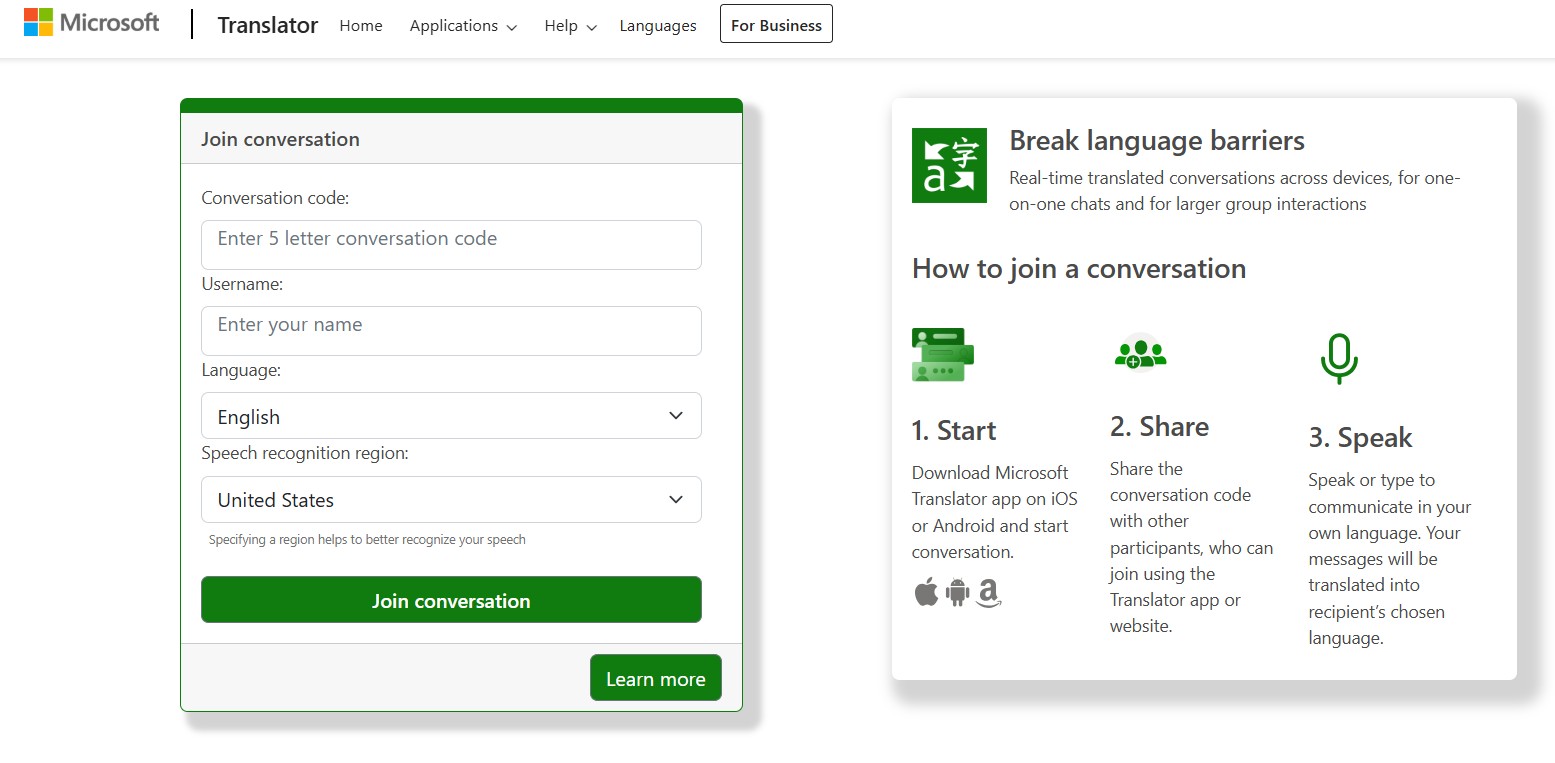Click the 2. Share step title
The height and width of the screenshot is (763, 1555).
1159,427
